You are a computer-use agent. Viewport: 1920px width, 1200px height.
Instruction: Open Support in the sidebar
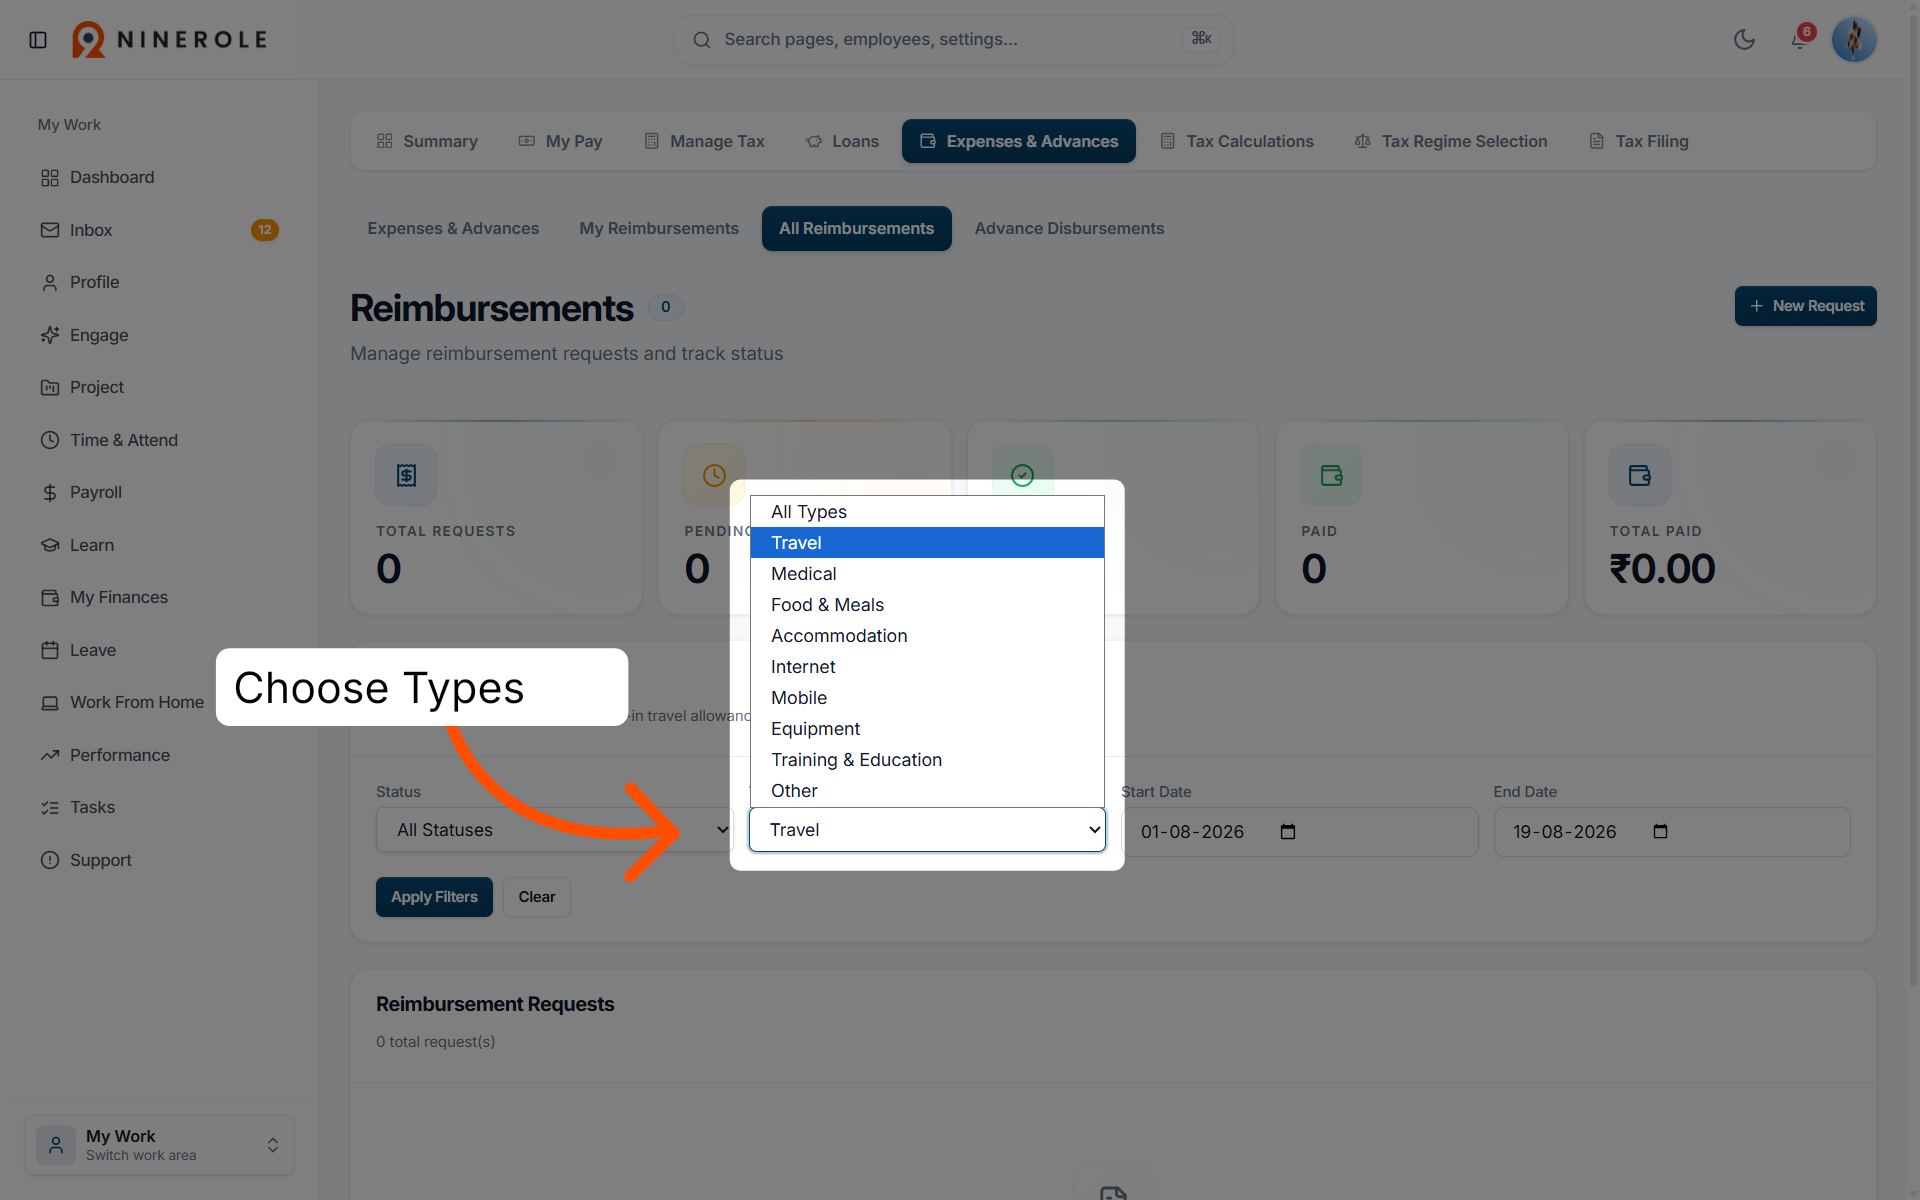click(159, 860)
